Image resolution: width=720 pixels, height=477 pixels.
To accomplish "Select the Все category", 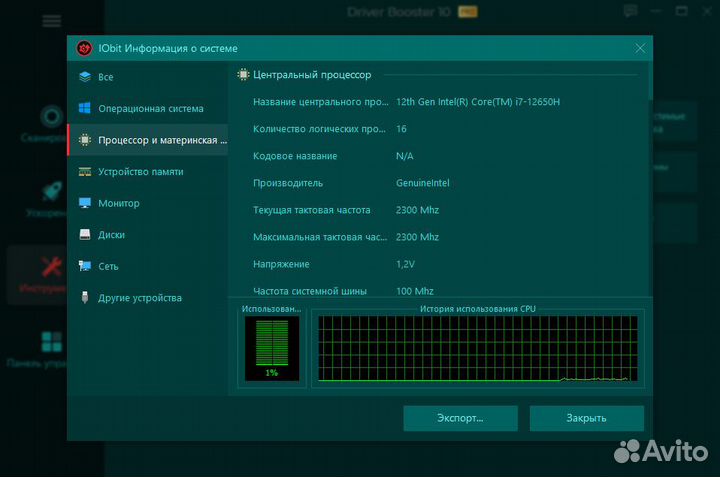I will [x=148, y=77].
